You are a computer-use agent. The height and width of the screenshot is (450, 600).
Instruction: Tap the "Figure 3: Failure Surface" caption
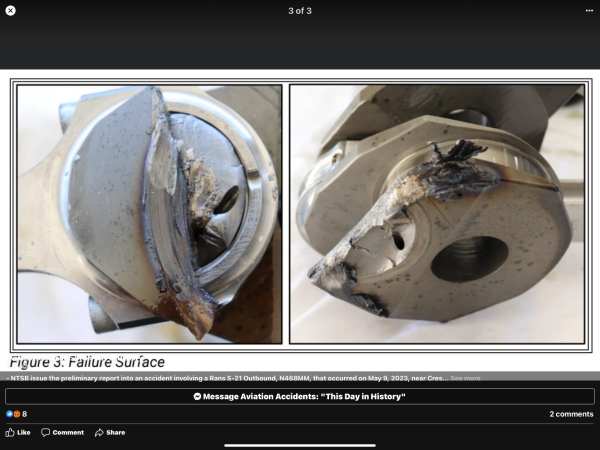point(87,362)
